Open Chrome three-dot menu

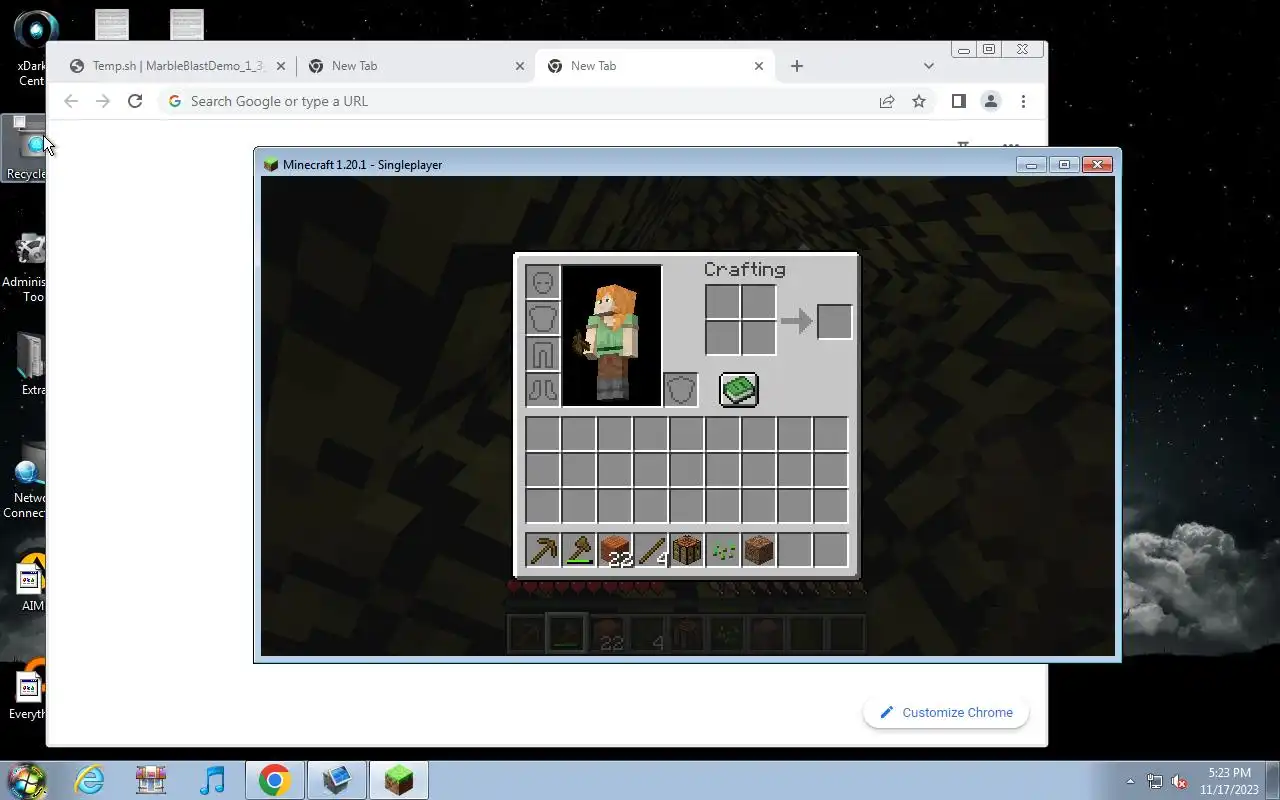pos(1023,101)
